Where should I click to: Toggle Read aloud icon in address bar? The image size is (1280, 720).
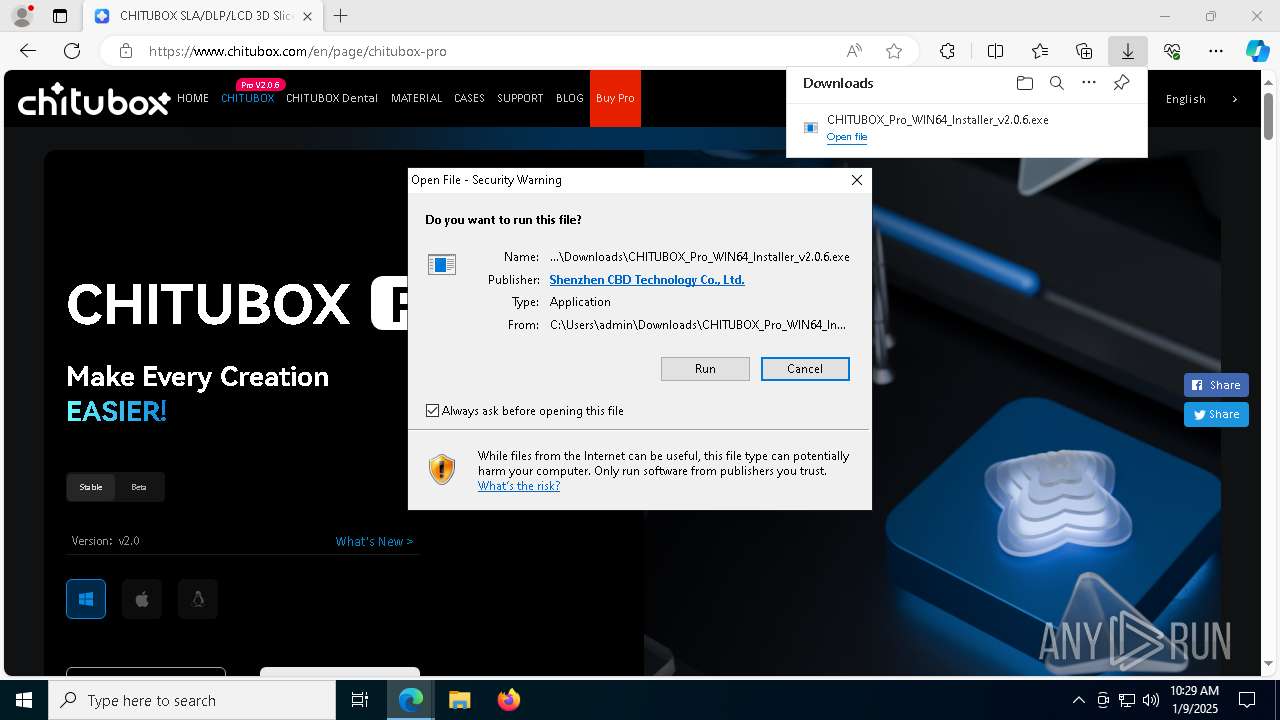point(854,51)
